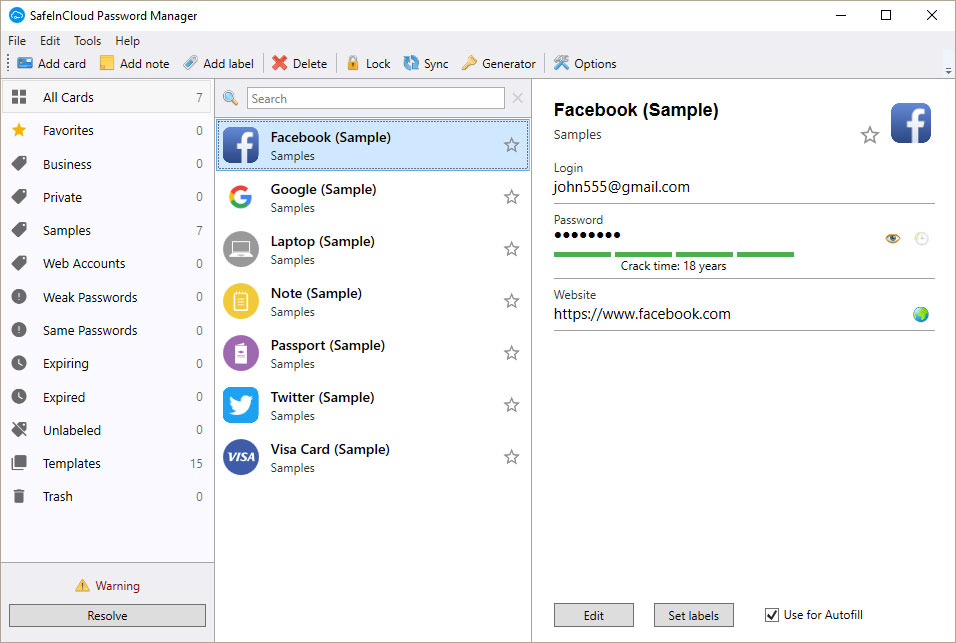Click the password strength bar

coord(674,254)
